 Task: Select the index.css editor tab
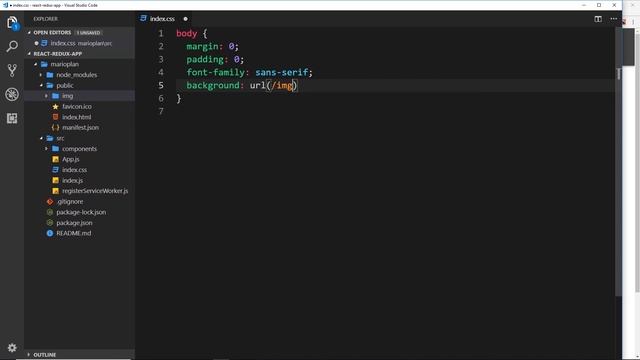coord(163,19)
